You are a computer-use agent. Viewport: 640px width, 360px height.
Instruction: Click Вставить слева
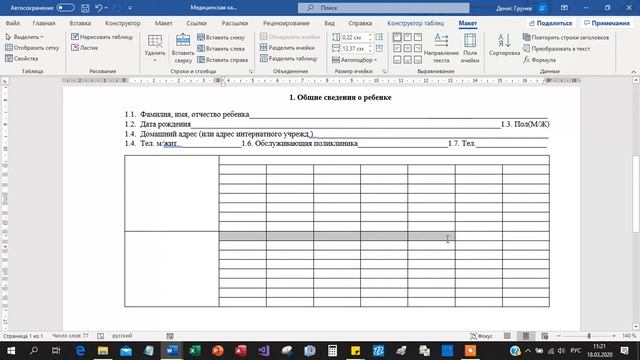[221, 49]
